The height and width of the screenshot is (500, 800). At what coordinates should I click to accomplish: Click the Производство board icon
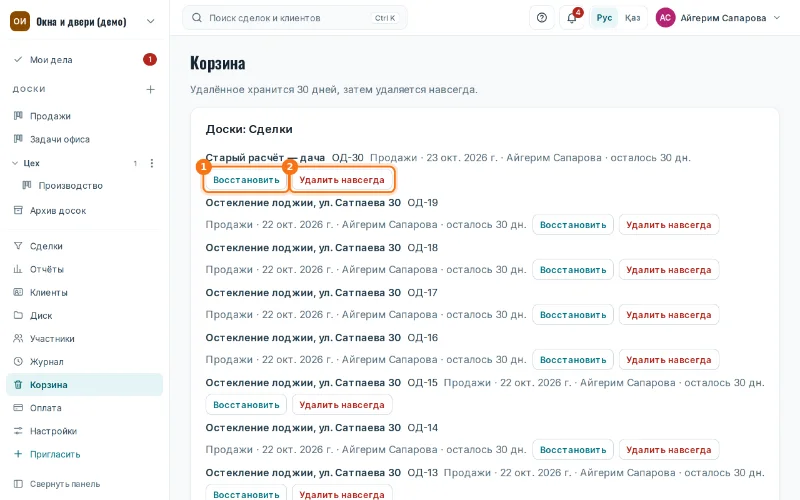pos(27,185)
